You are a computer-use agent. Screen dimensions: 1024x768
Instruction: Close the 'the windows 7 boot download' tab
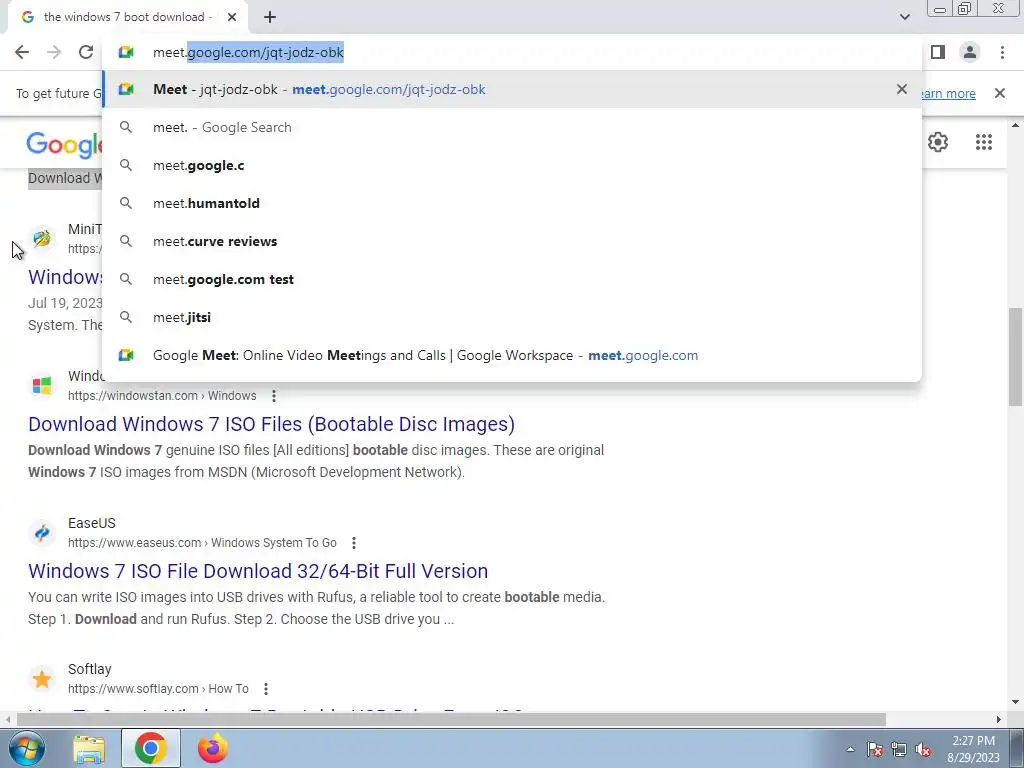click(232, 18)
